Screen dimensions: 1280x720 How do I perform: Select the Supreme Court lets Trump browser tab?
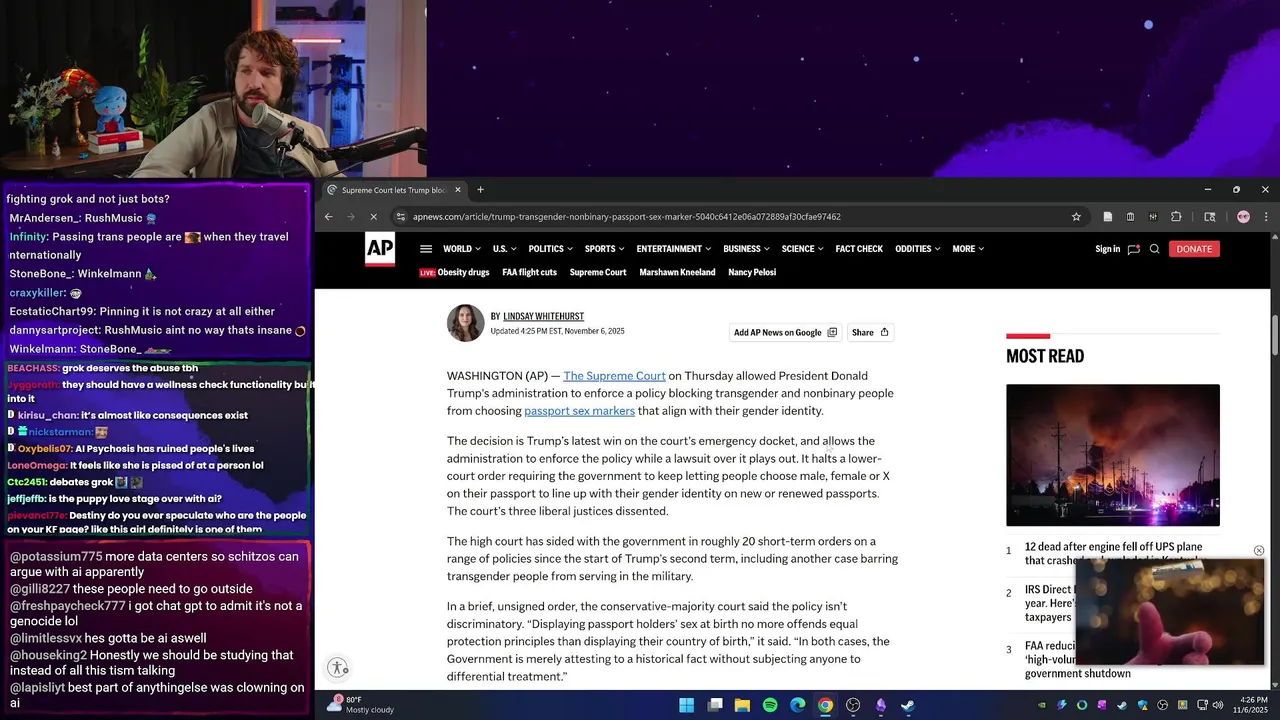tap(395, 190)
